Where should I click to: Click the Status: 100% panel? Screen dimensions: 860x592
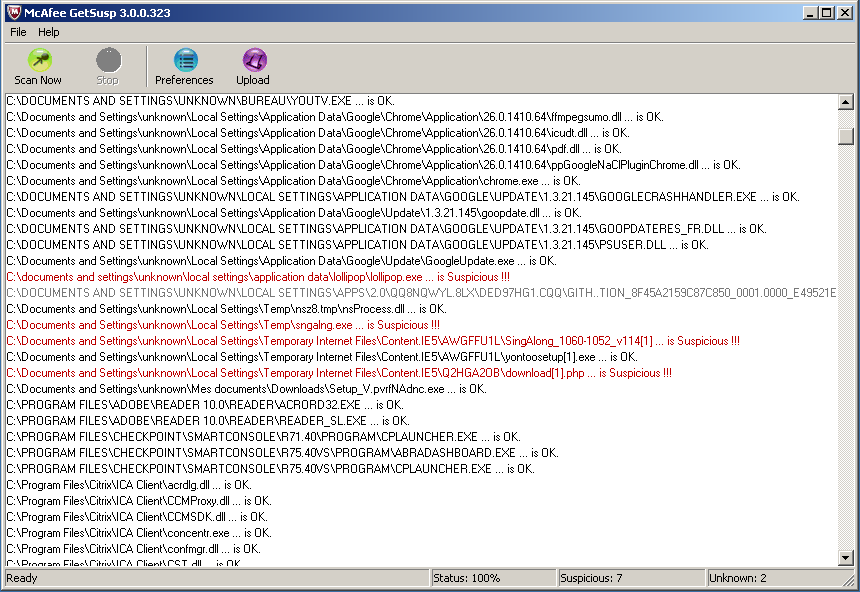(492, 578)
